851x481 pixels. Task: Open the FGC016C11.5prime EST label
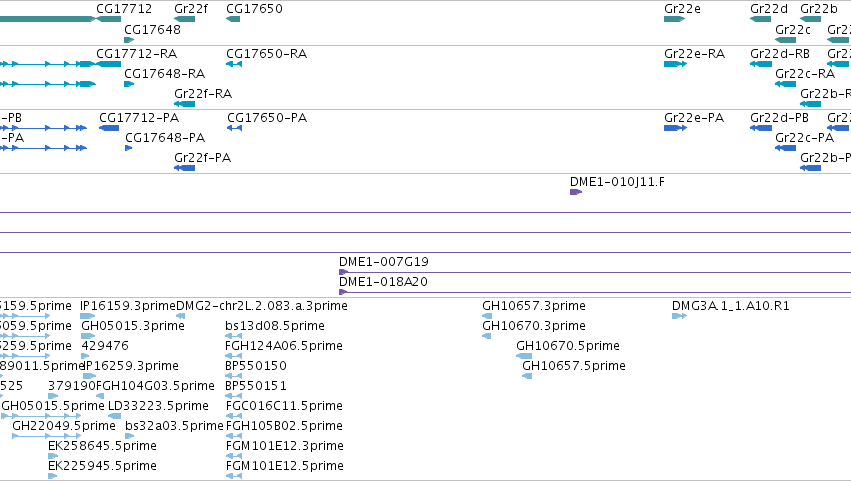284,406
